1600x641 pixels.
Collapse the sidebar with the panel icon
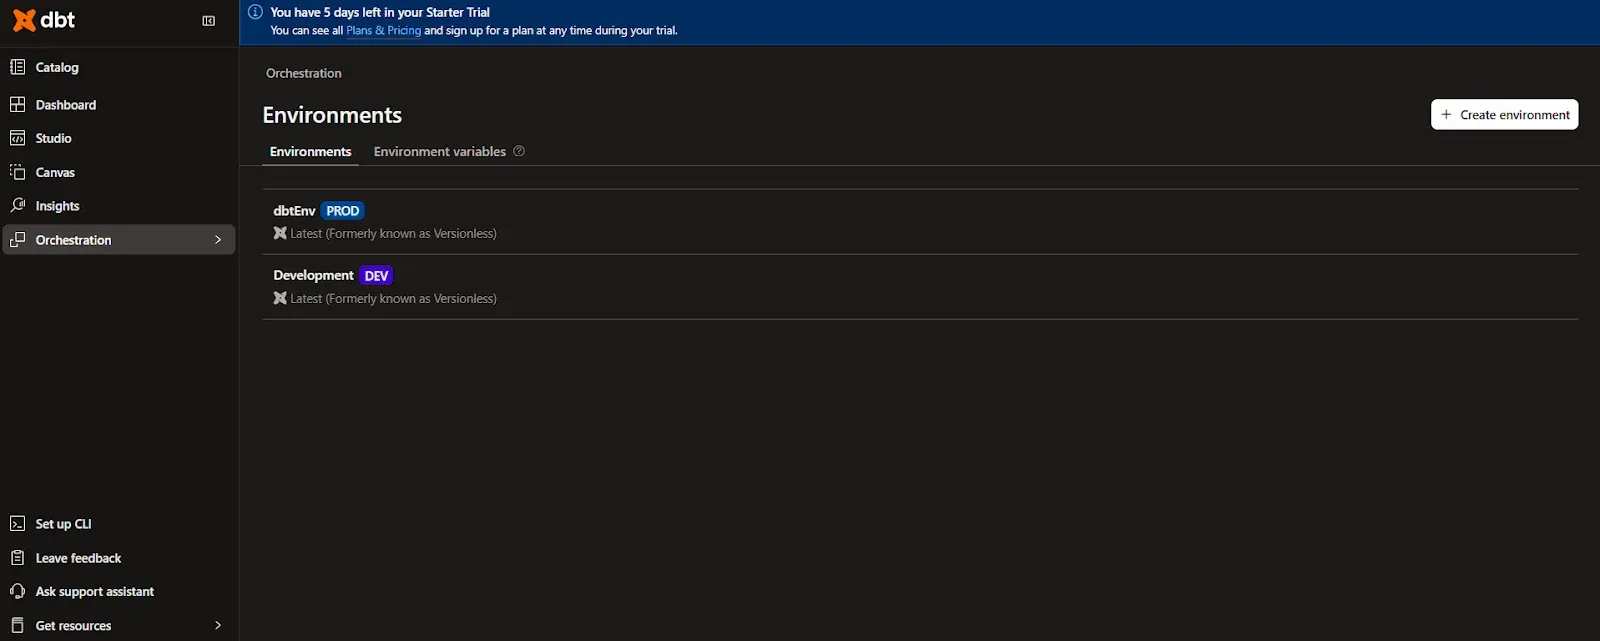pyautogui.click(x=209, y=21)
